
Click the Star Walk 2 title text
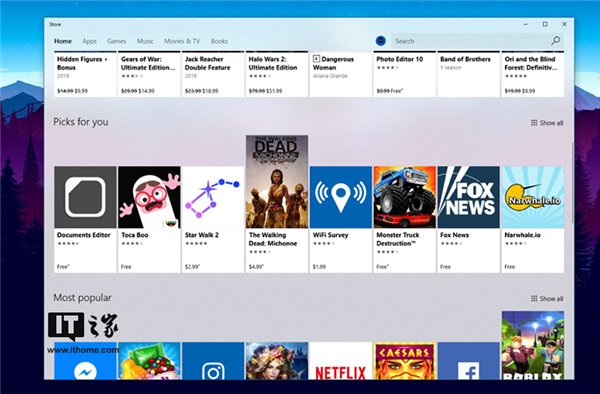[202, 235]
